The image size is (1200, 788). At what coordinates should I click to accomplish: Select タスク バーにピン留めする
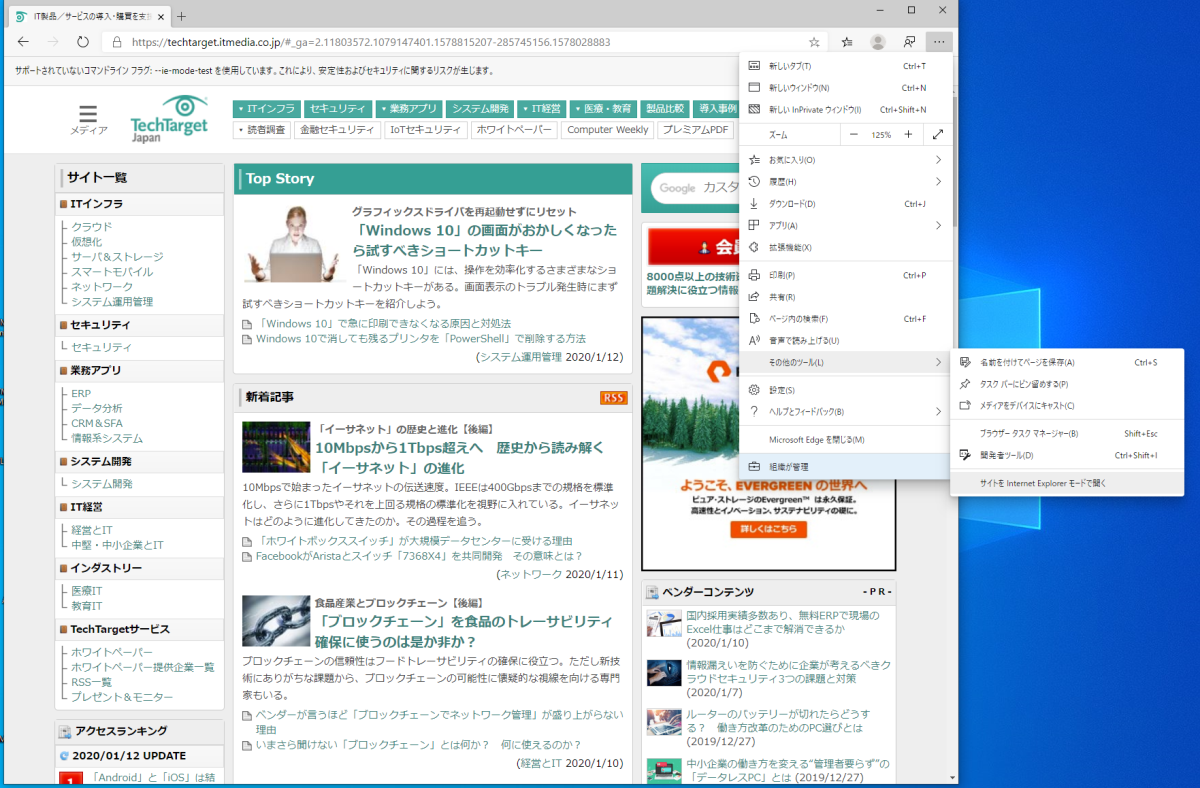(x=1067, y=384)
